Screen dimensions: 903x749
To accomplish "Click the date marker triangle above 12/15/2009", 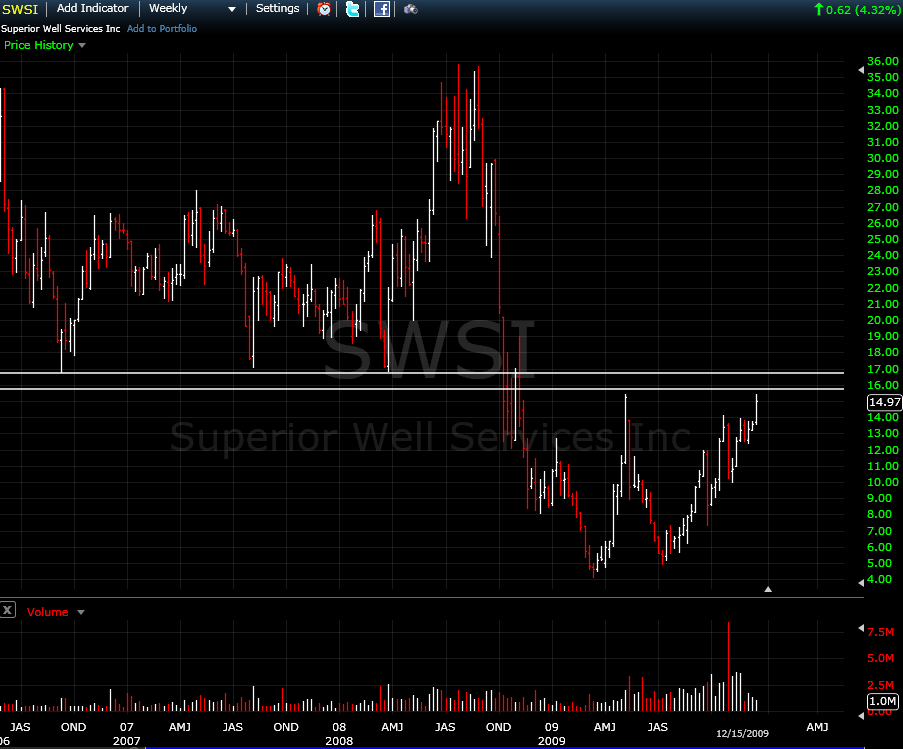I will point(768,589).
